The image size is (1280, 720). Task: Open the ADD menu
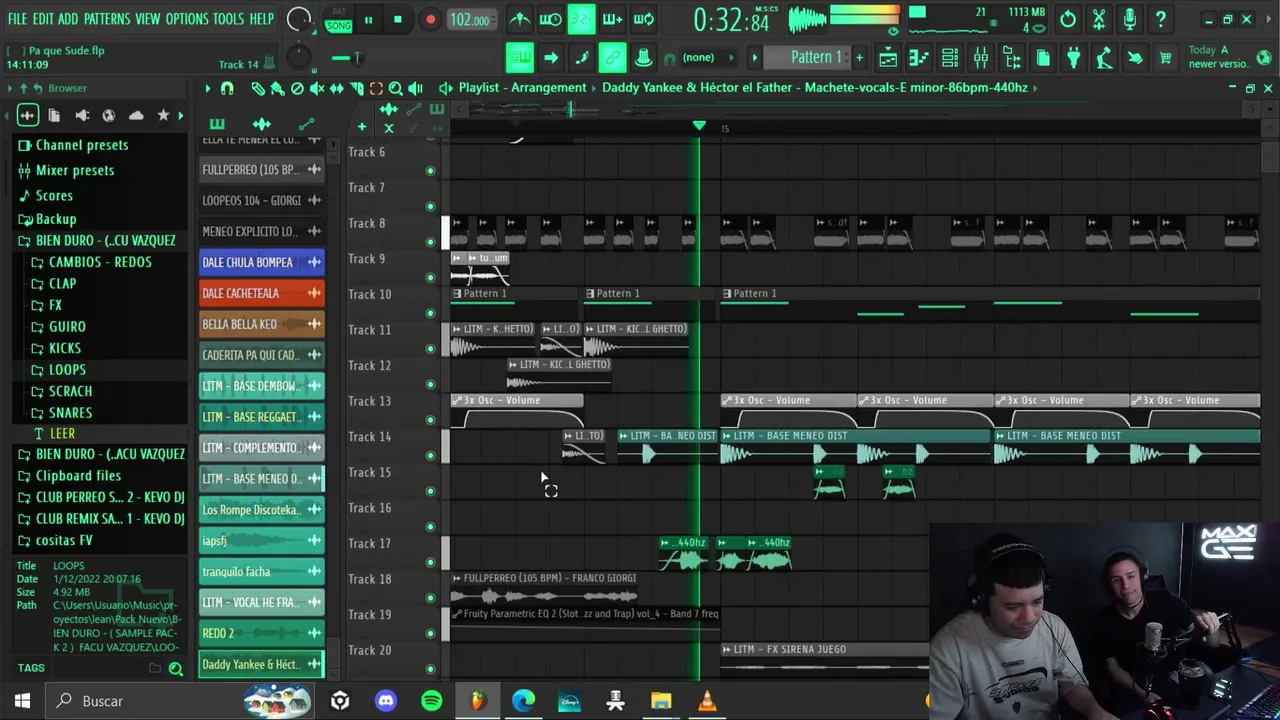click(x=68, y=19)
